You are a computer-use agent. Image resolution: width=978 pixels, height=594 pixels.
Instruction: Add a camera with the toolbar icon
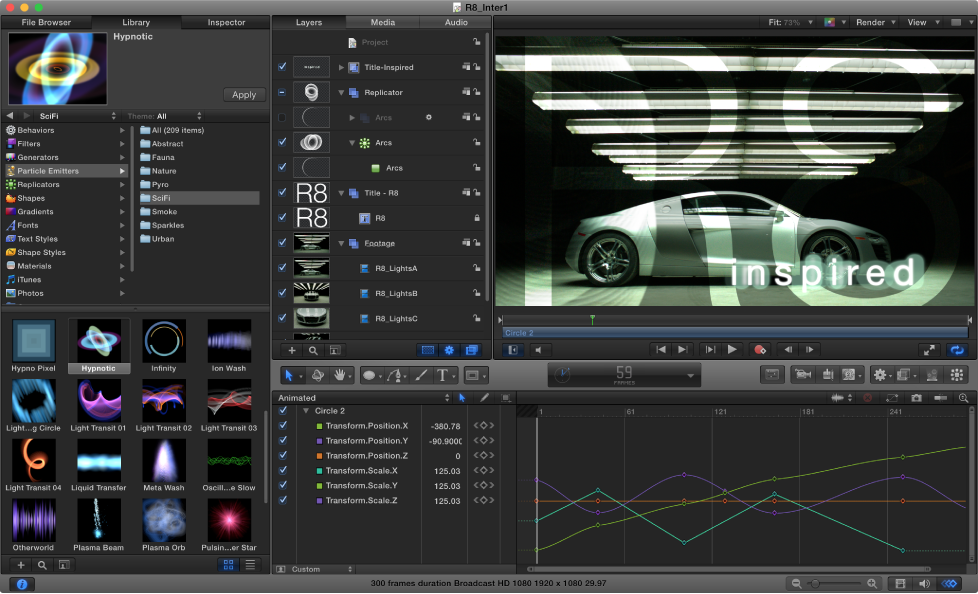click(803, 374)
